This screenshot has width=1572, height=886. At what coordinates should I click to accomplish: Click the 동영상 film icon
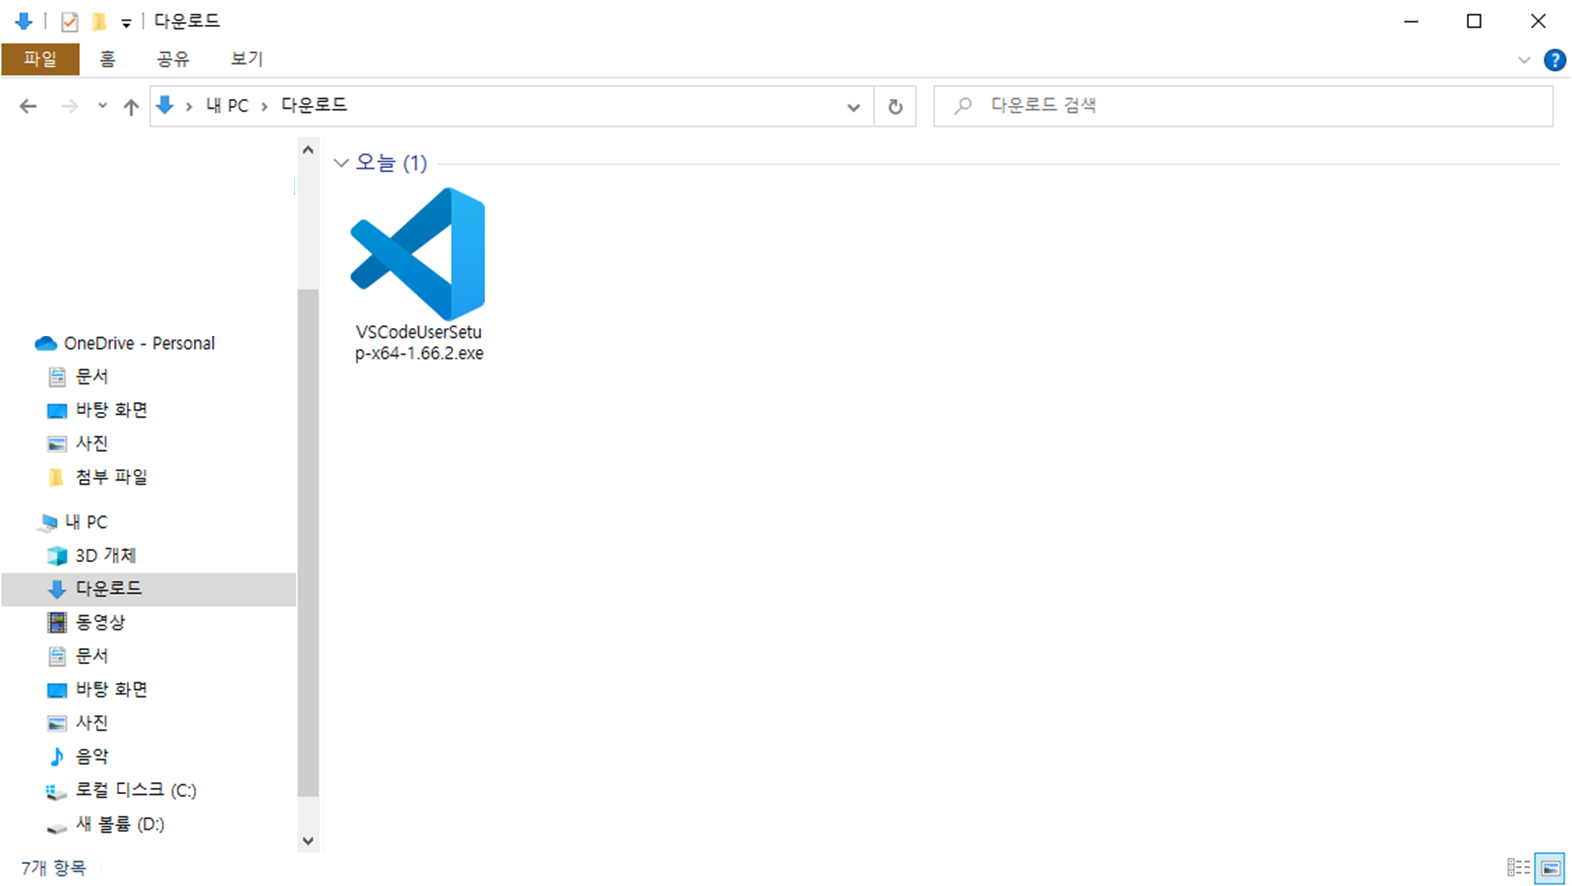point(57,622)
